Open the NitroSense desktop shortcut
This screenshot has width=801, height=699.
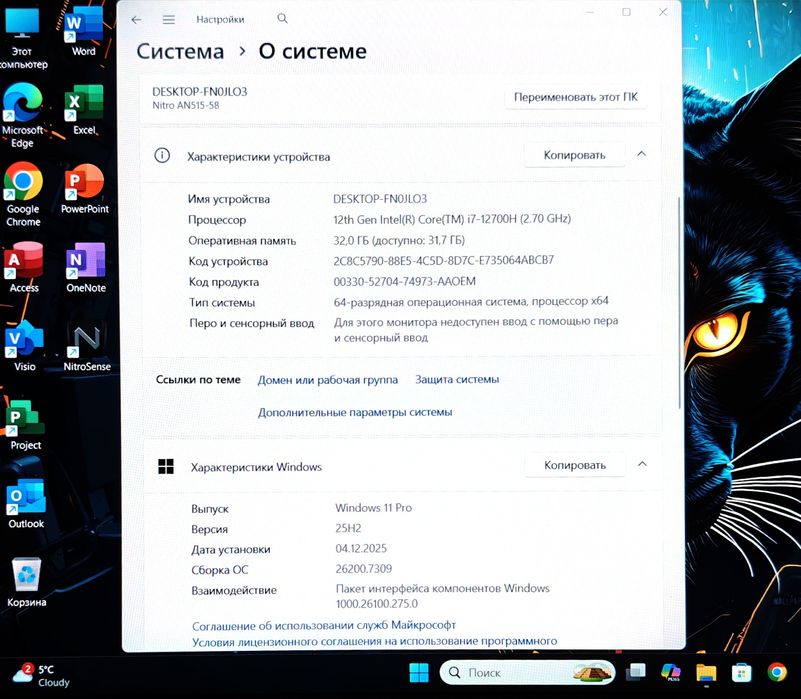86,347
